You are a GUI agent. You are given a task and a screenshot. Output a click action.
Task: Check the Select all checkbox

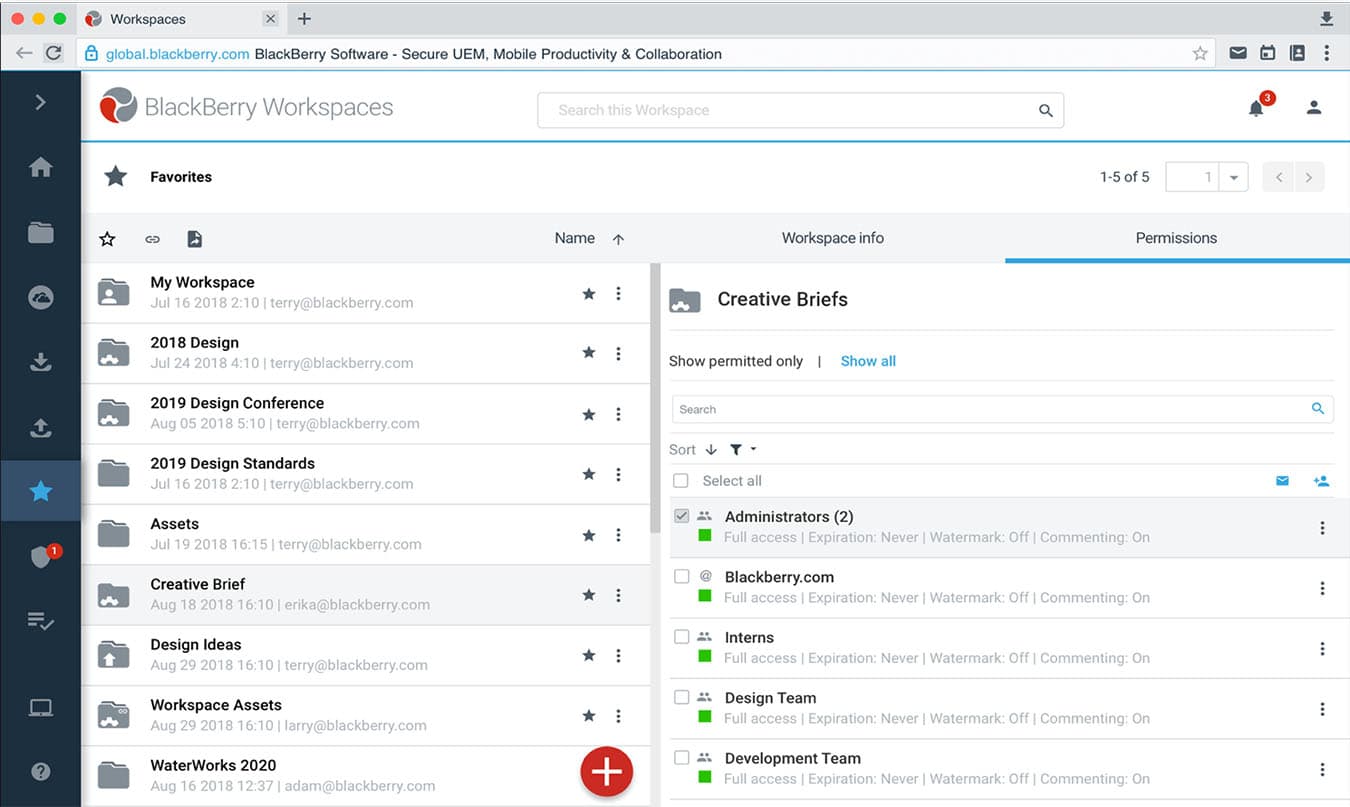pyautogui.click(x=681, y=481)
